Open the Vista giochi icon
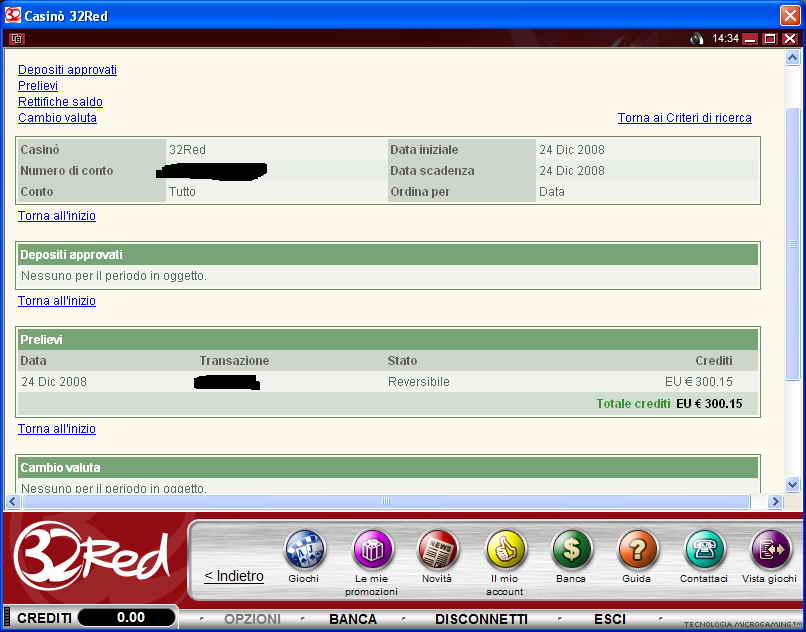The height and width of the screenshot is (632, 806). pos(770,551)
